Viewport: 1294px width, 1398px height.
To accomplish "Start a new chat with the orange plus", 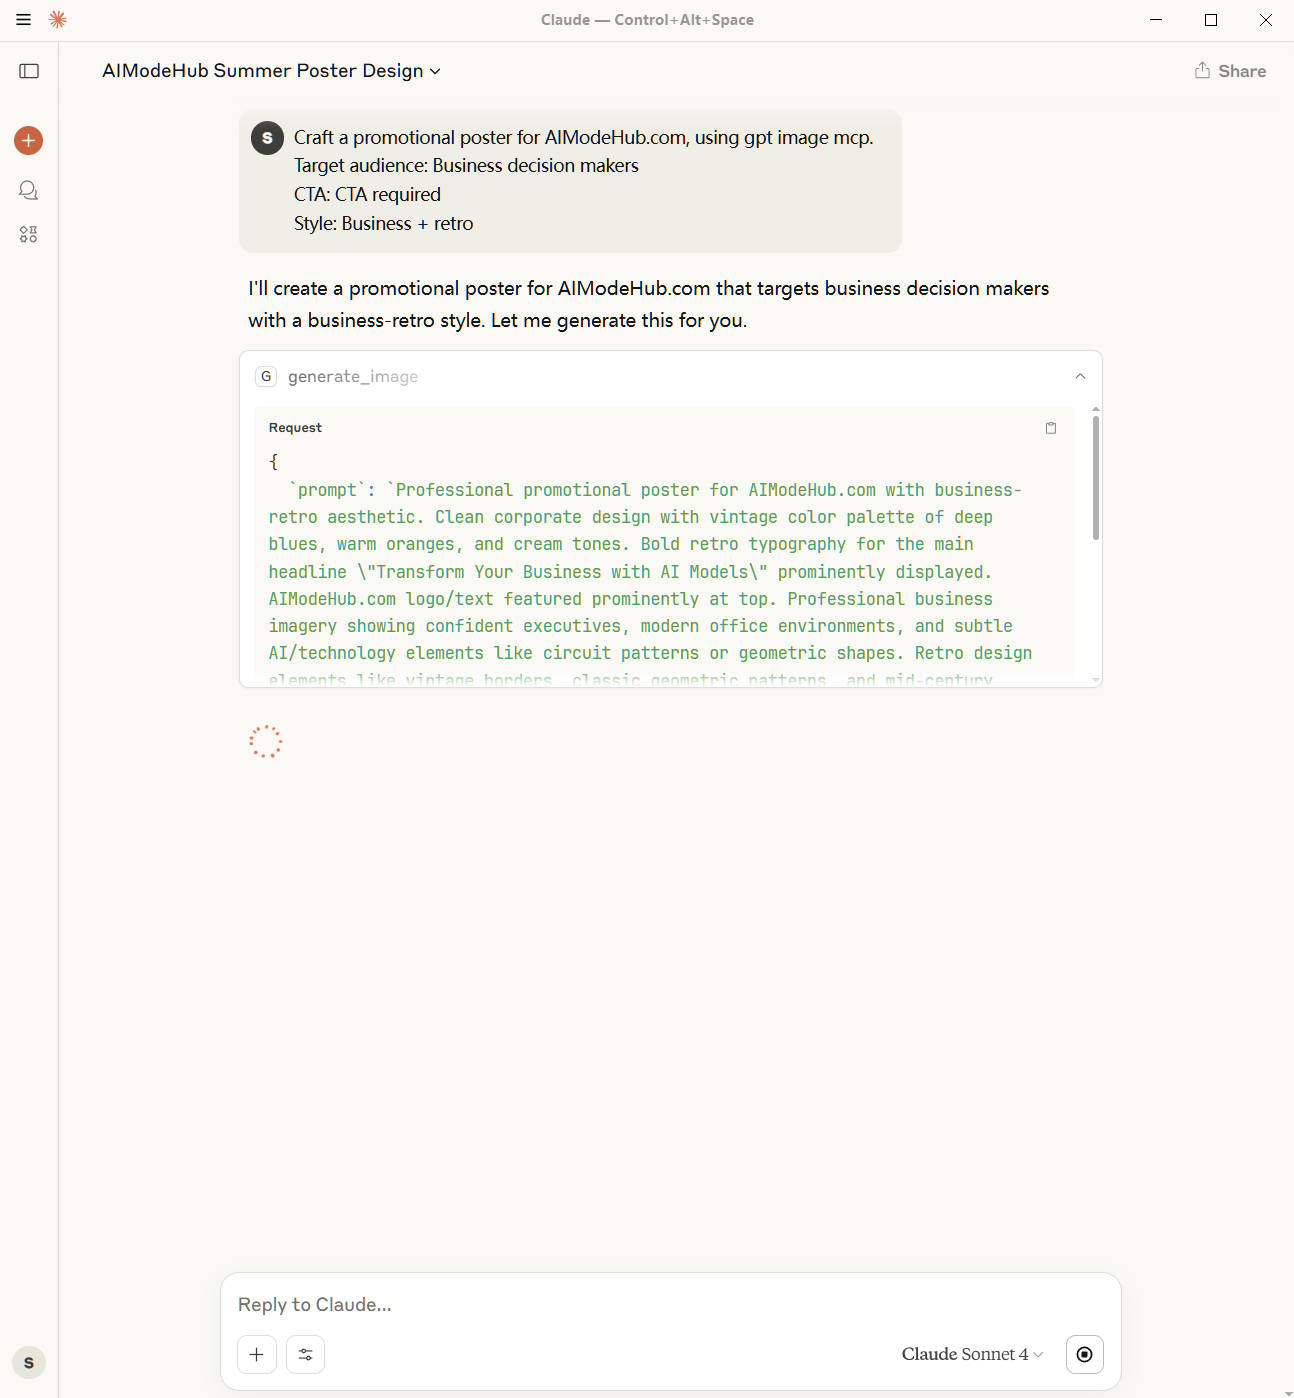I will coord(27,140).
